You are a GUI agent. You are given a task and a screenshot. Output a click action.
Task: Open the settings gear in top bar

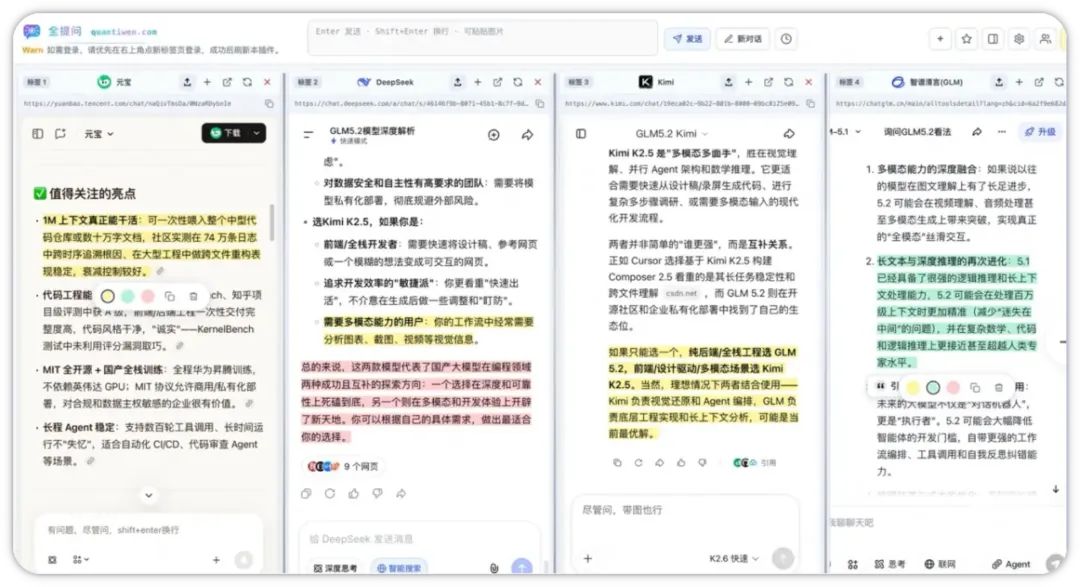coord(1019,39)
